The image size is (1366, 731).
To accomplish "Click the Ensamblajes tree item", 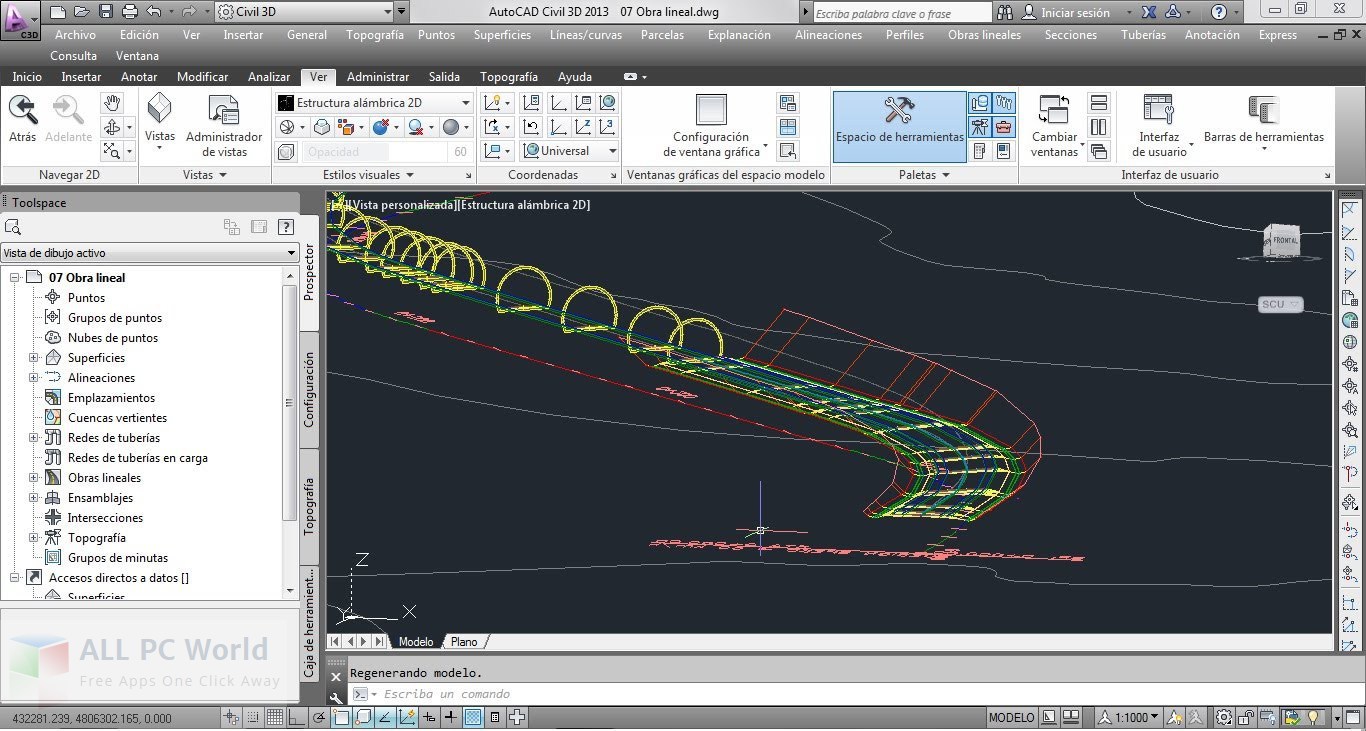I will point(100,498).
